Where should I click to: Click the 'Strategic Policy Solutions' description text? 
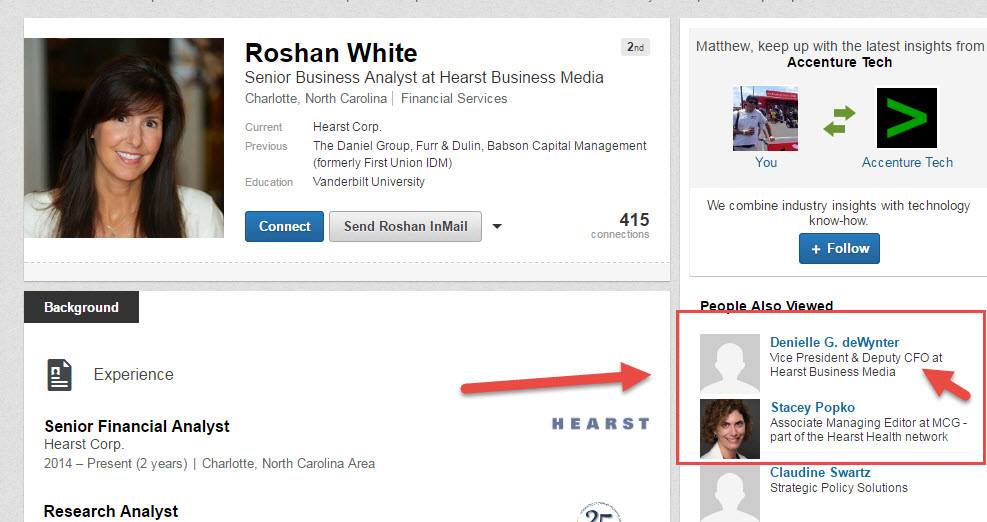point(839,487)
